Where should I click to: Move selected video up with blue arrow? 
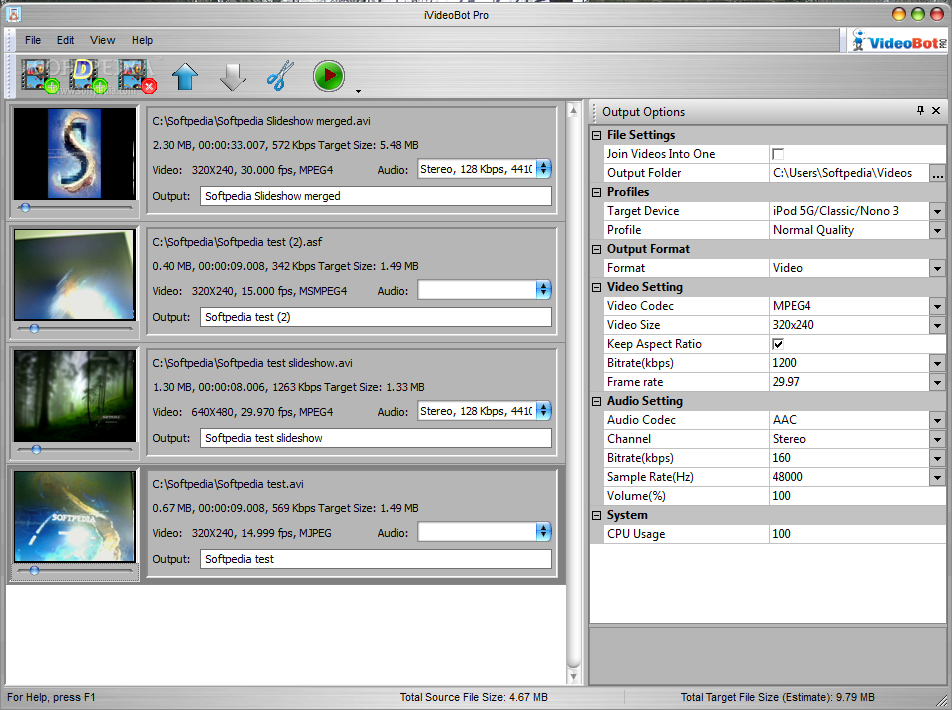coord(185,77)
